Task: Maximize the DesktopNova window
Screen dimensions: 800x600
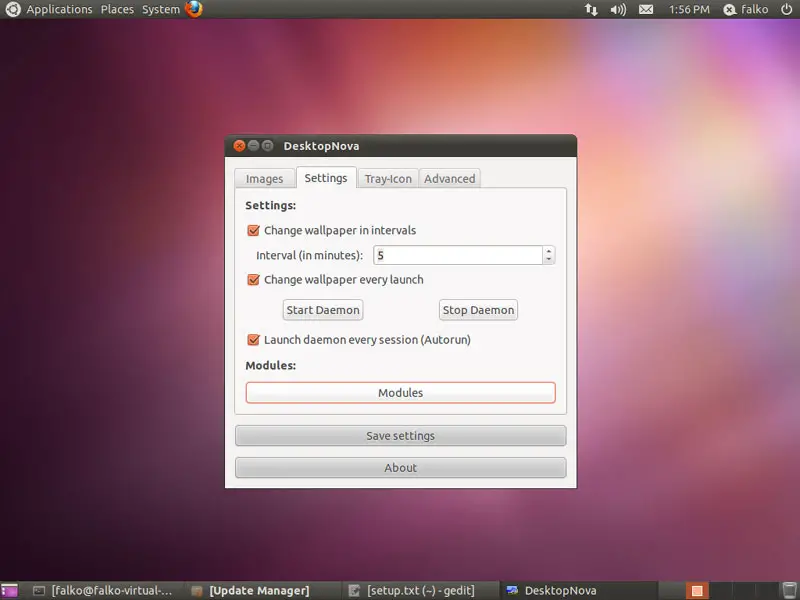Action: [267, 146]
